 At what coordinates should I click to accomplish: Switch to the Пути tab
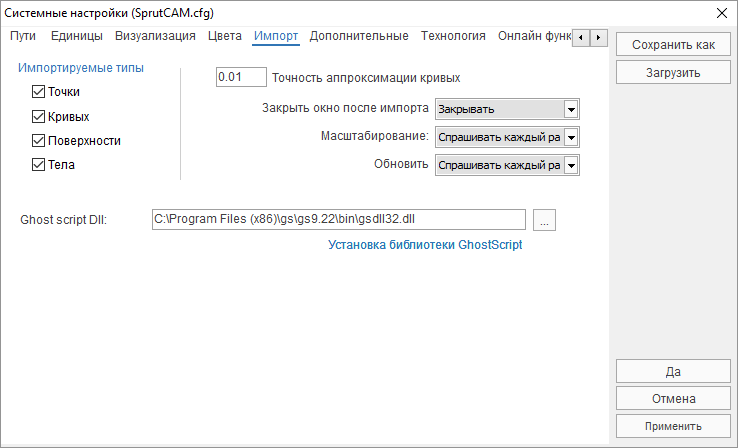(x=23, y=36)
